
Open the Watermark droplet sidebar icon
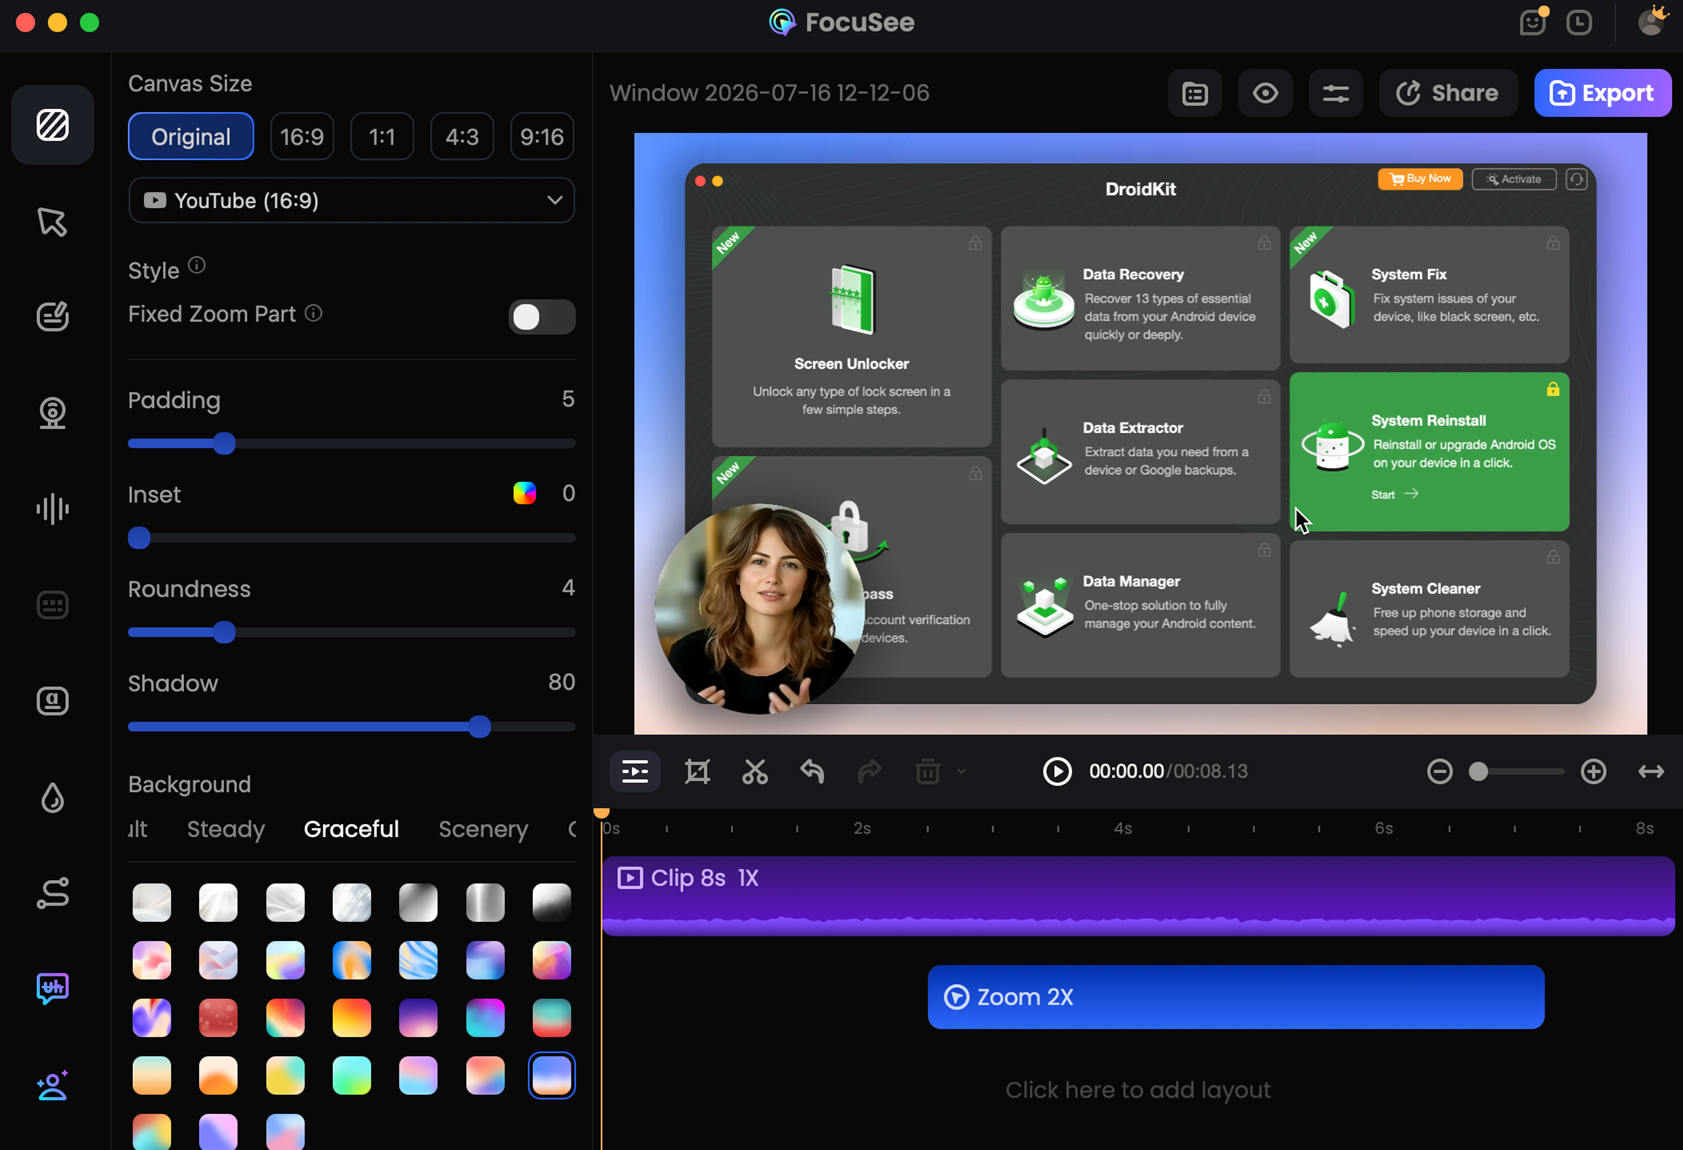53,797
